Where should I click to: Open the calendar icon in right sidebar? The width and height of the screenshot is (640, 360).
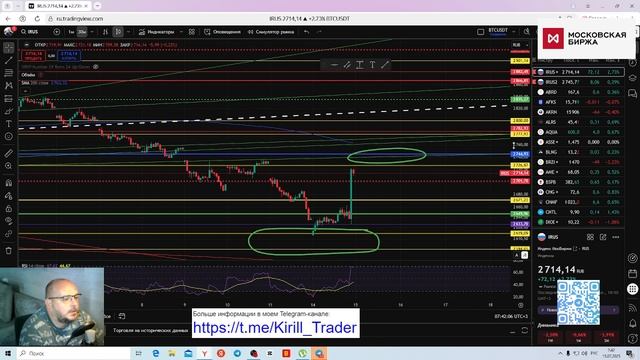[x=632, y=273]
